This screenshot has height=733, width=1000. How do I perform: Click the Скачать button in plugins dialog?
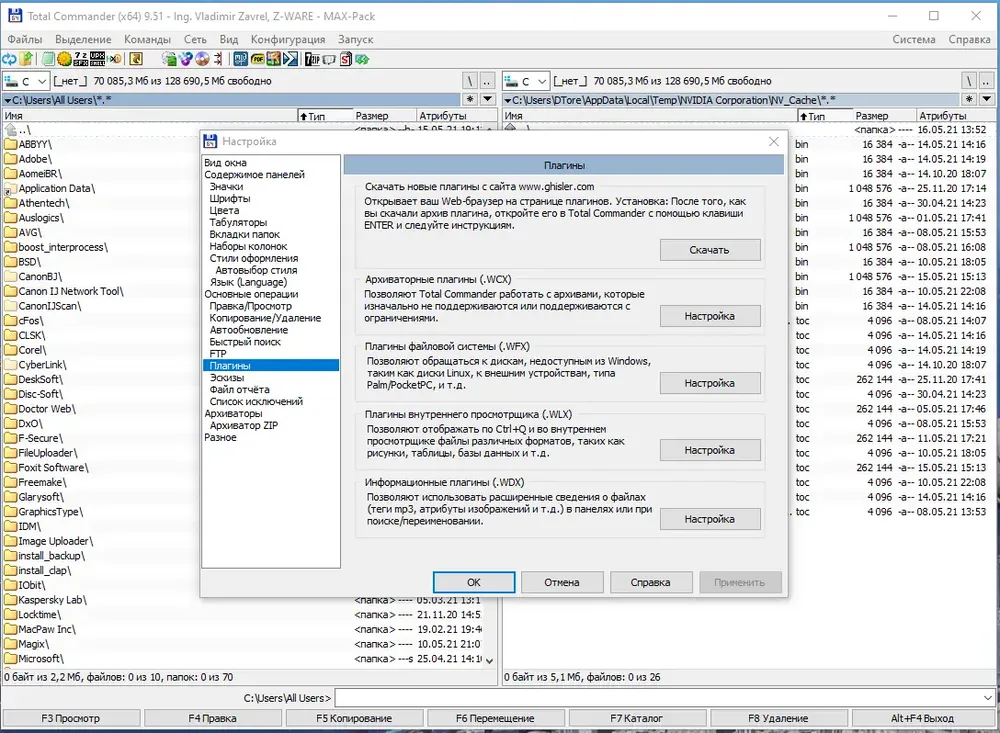710,250
